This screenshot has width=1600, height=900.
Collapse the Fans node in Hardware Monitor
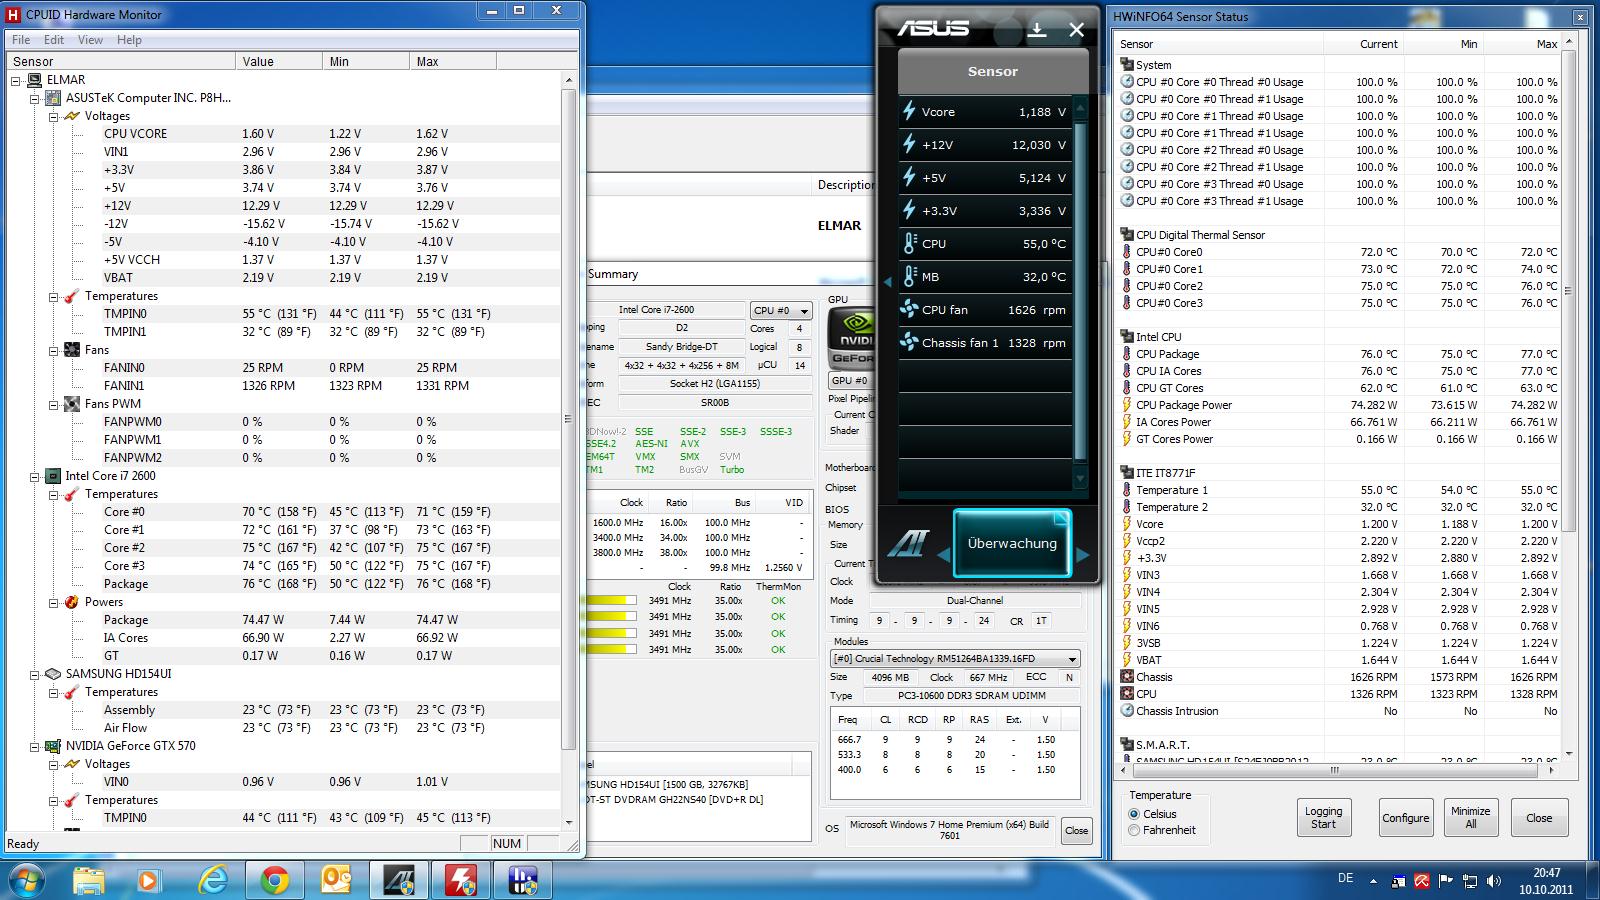coord(53,350)
